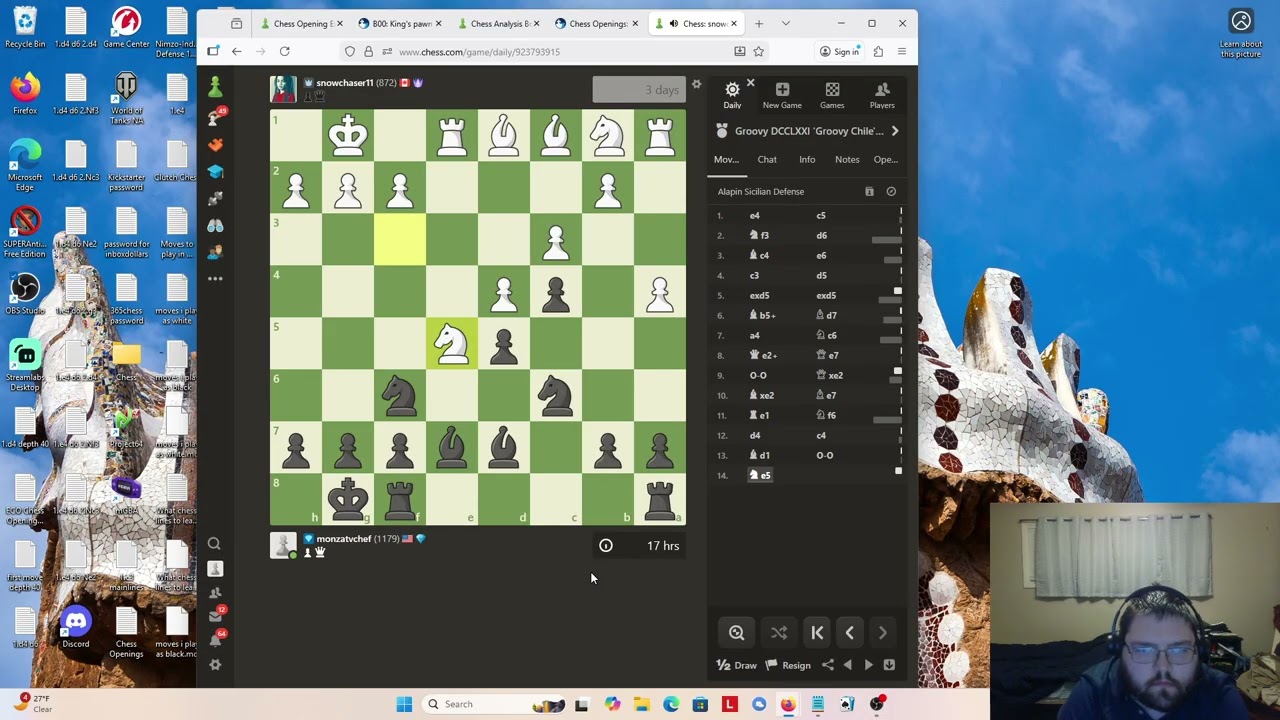
Task: Click the download game icon
Action: (x=889, y=665)
